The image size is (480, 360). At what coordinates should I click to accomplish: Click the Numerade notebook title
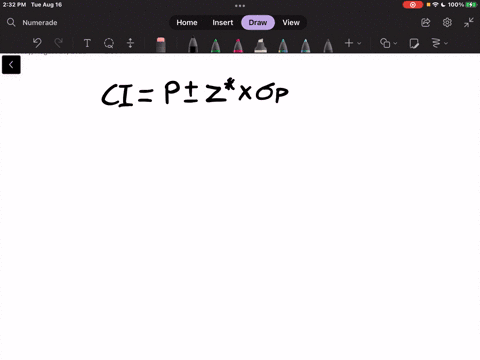(40, 23)
